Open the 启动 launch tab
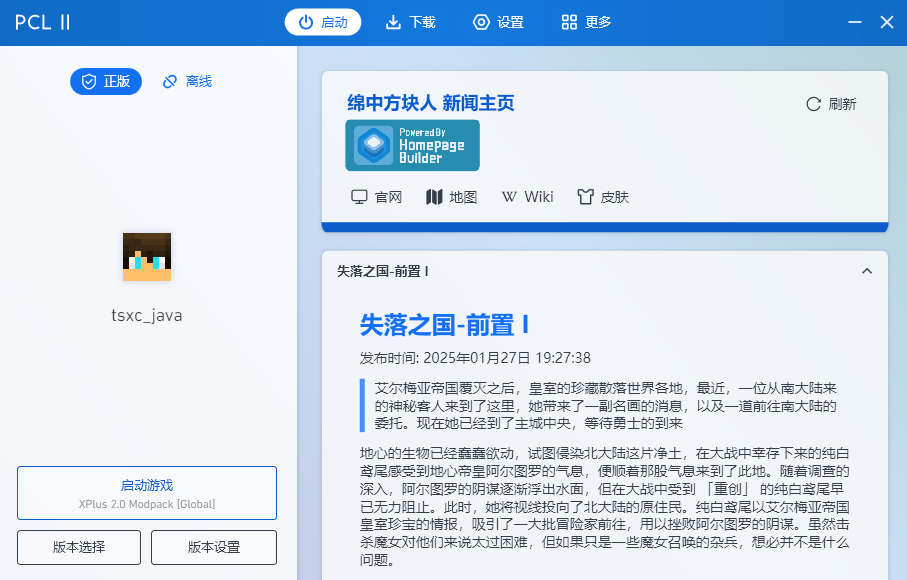Viewport: 907px width, 580px height. pos(323,23)
